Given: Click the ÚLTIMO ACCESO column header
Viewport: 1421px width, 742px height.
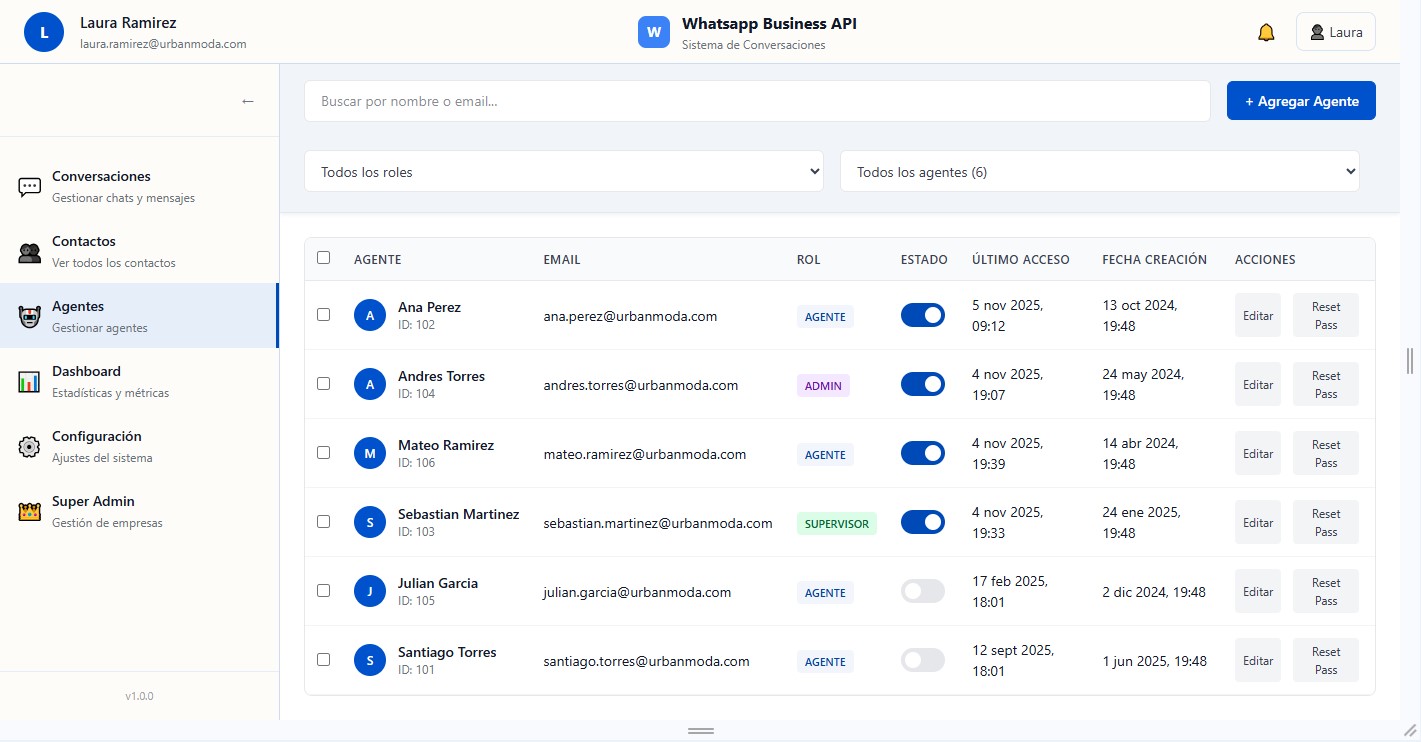Looking at the screenshot, I should [1021, 259].
